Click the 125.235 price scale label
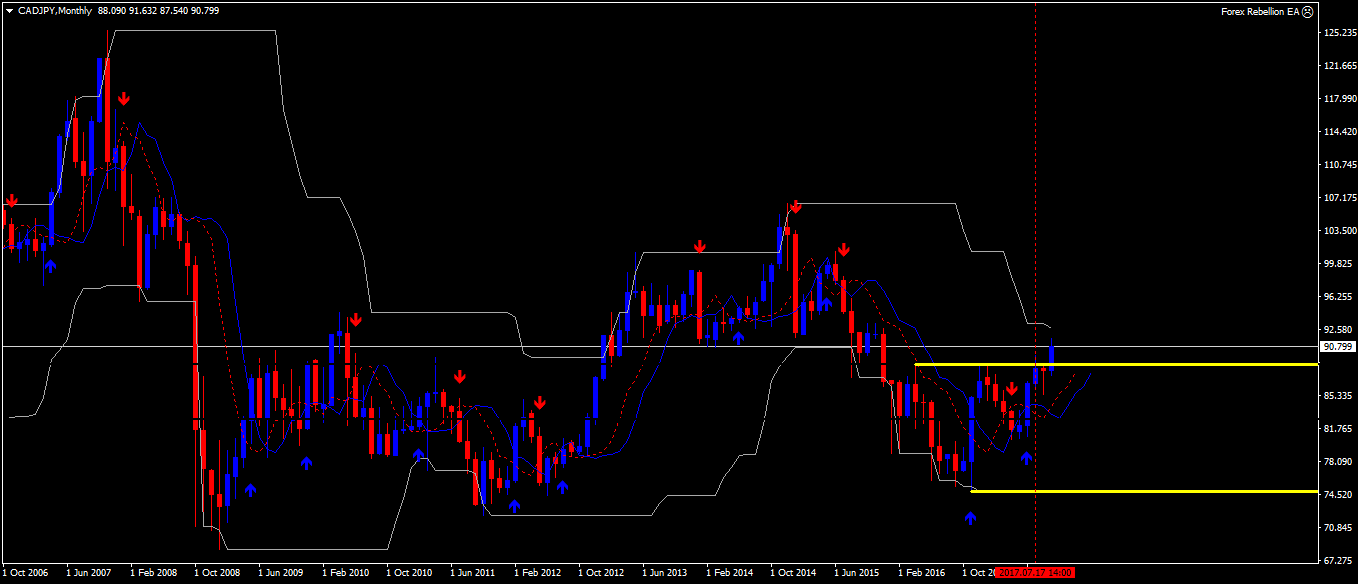This screenshot has width=1358, height=584. [1338, 33]
